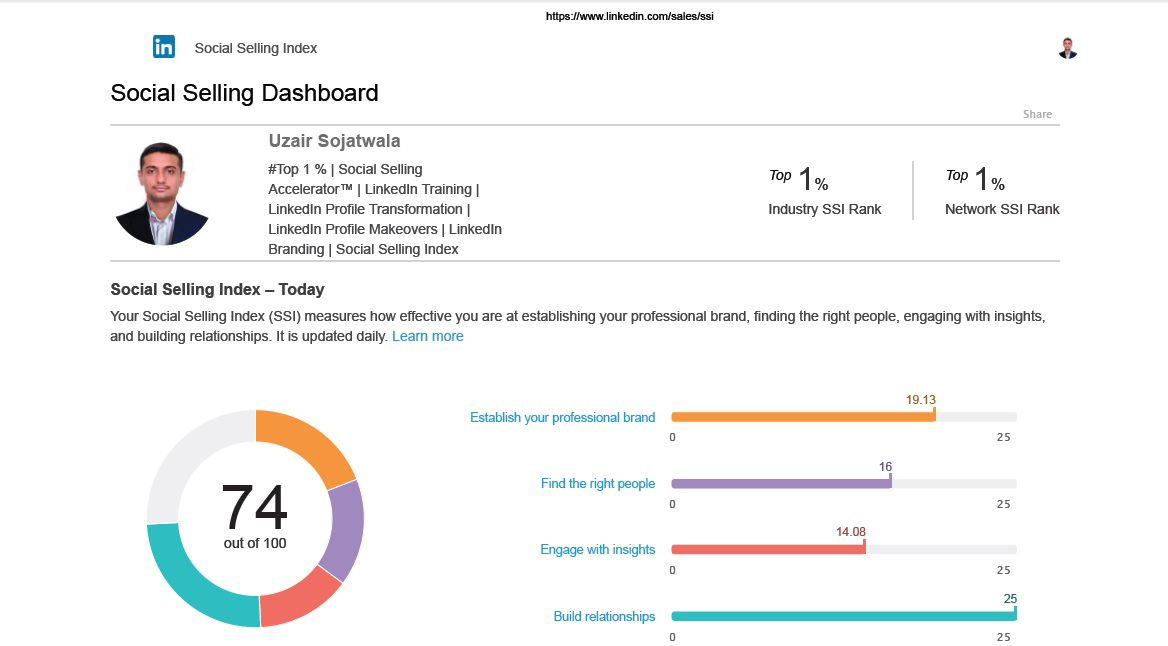The width and height of the screenshot is (1168, 646).
Task: Click the purple progress bar showing 16
Action: click(x=780, y=483)
